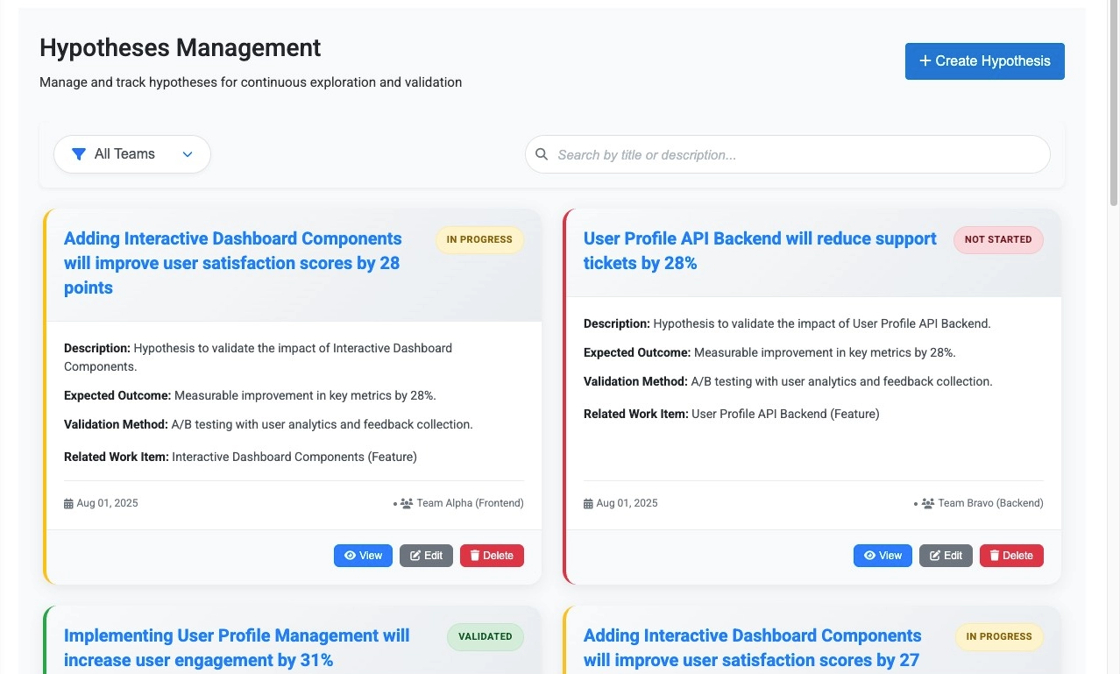Click the calendar icon on the Team Bravo card
This screenshot has height=674, width=1120.
pos(588,503)
